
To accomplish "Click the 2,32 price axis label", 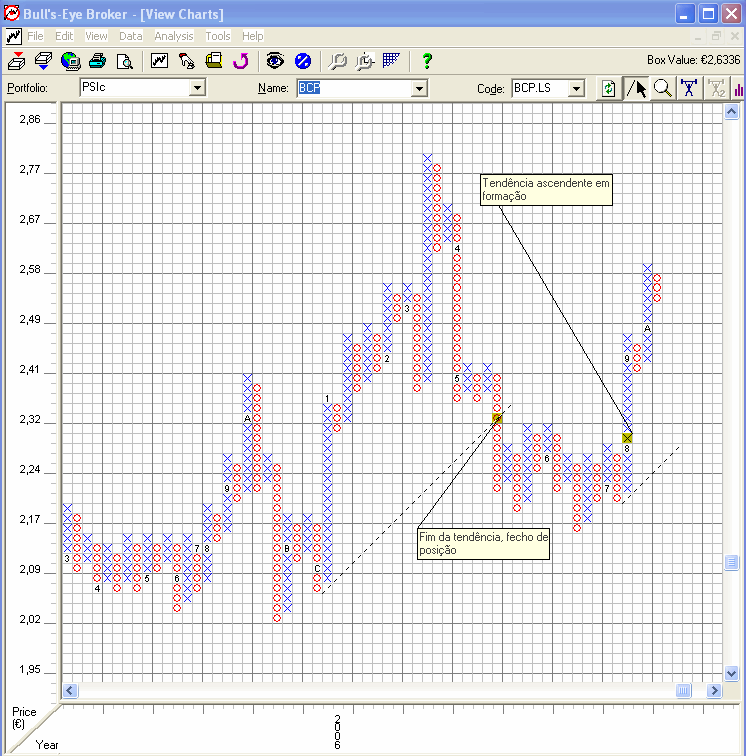I will click(30, 419).
